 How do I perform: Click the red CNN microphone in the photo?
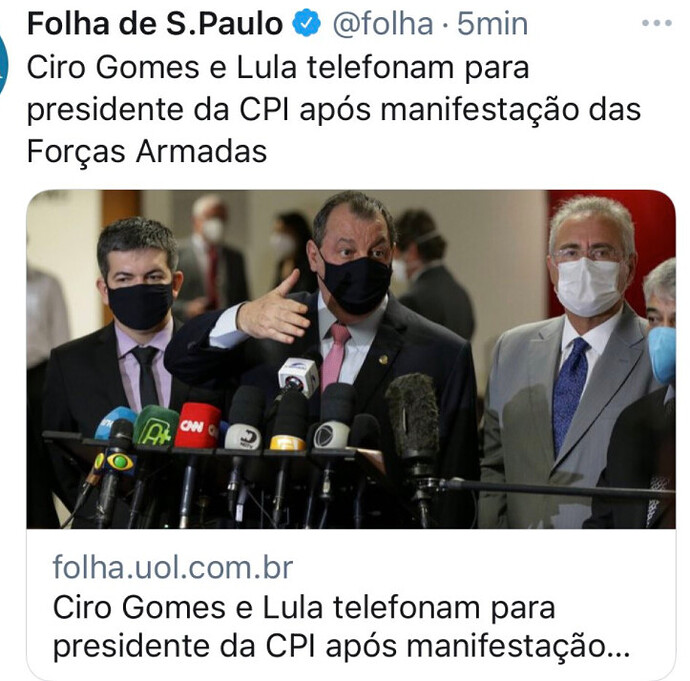[x=197, y=425]
